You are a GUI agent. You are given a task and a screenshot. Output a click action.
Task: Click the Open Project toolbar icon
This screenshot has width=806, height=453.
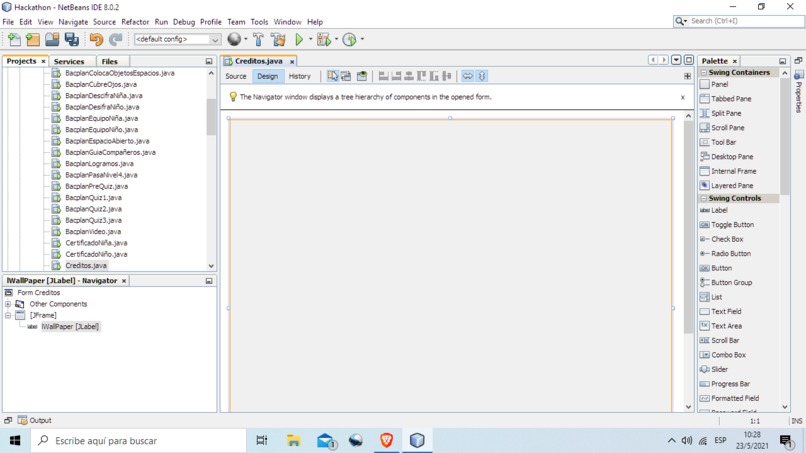pyautogui.click(x=52, y=39)
